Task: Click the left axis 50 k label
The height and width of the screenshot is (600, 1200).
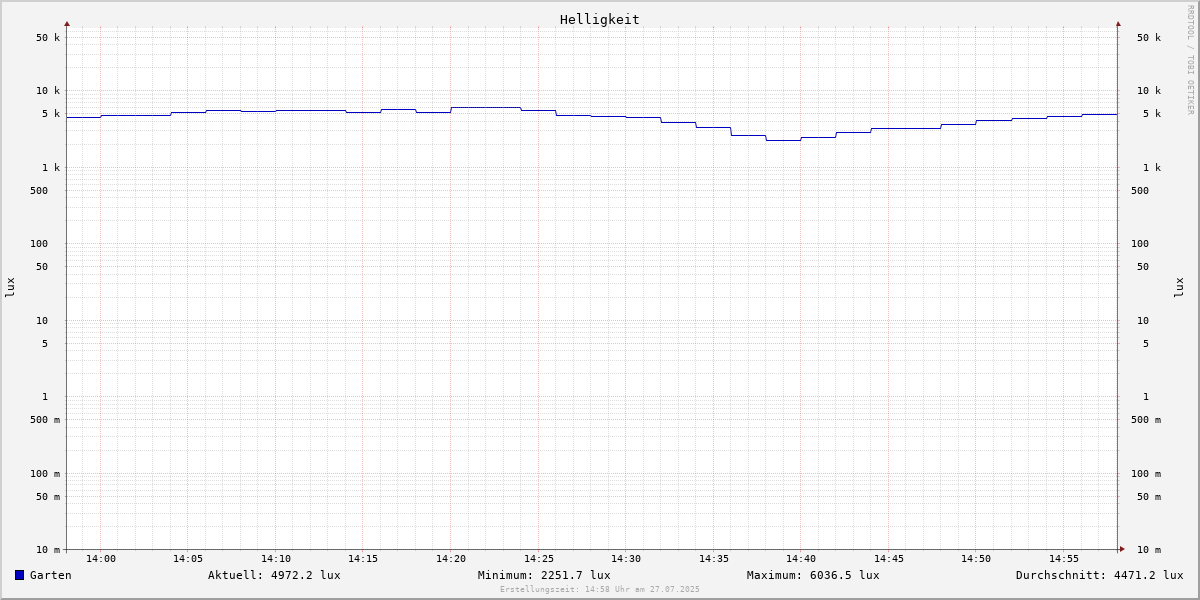Action: click(48, 38)
